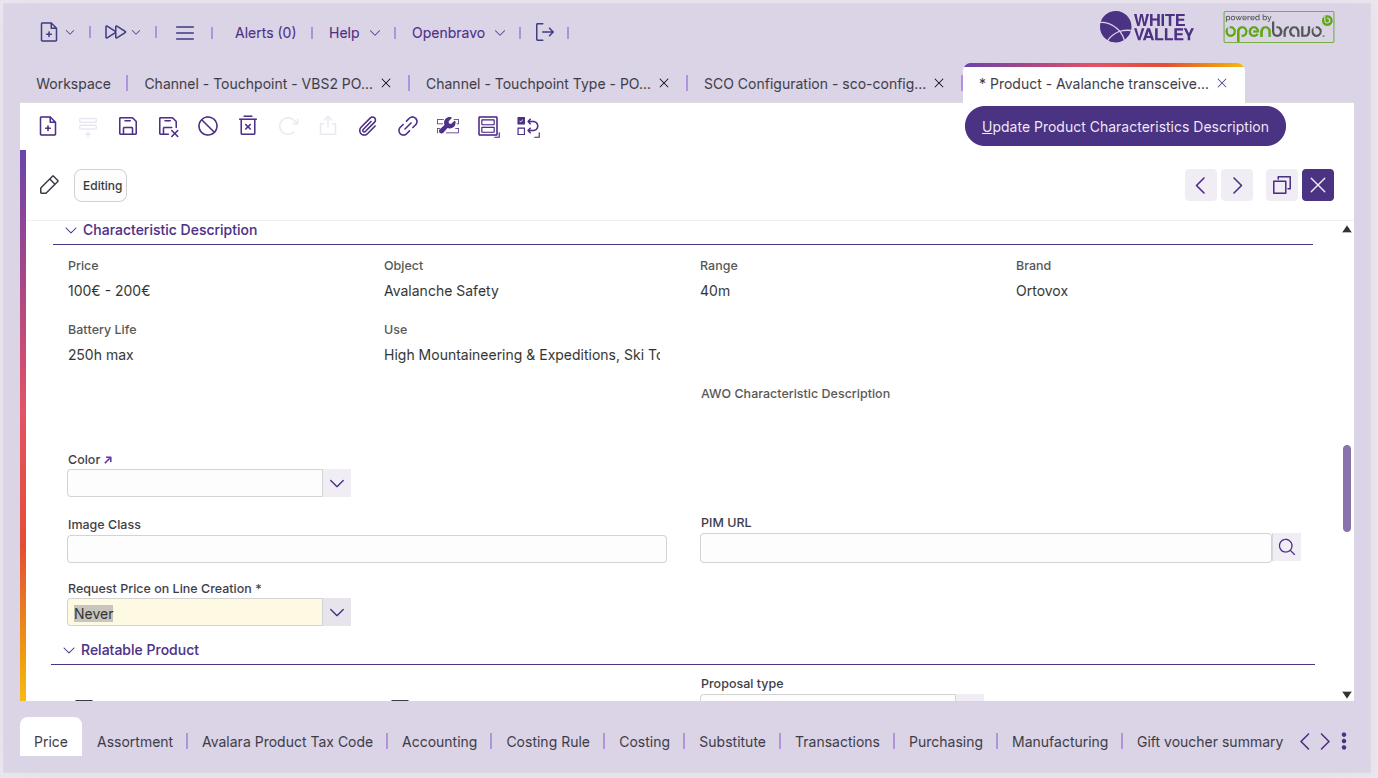Image resolution: width=1378 pixels, height=778 pixels.
Task: Open attachments with the paperclip icon
Action: tap(368, 126)
